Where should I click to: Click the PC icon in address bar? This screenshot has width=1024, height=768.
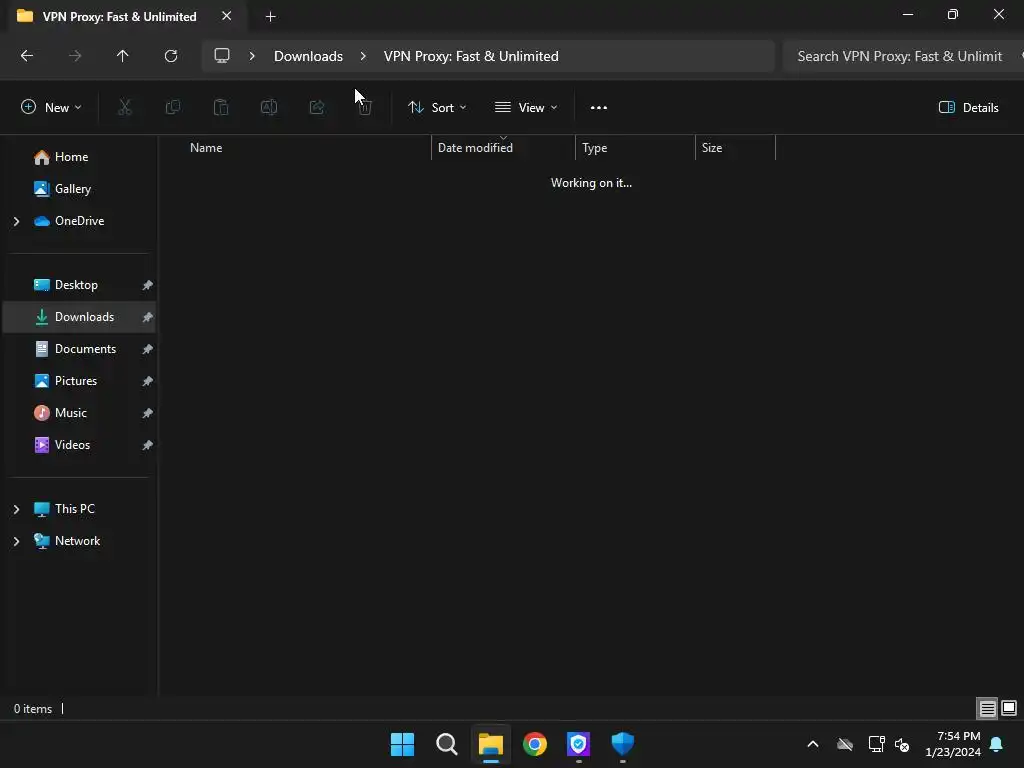tap(222, 56)
